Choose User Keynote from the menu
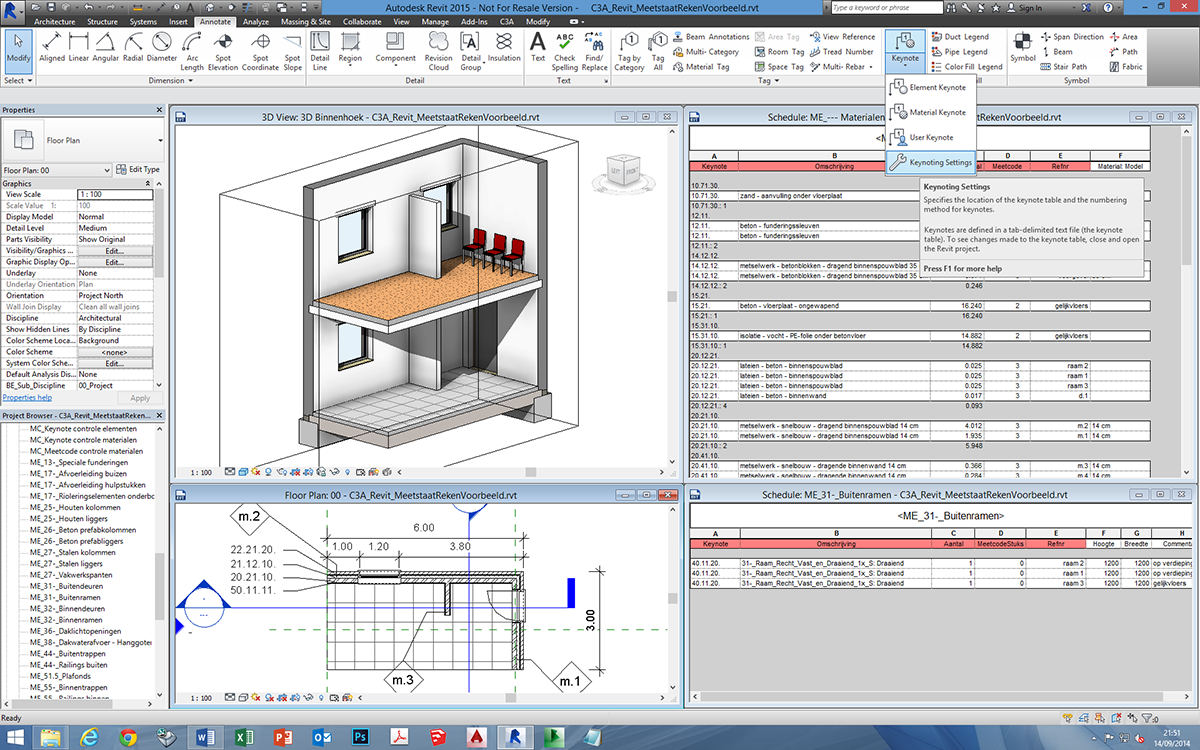1200x750 pixels. 929,137
